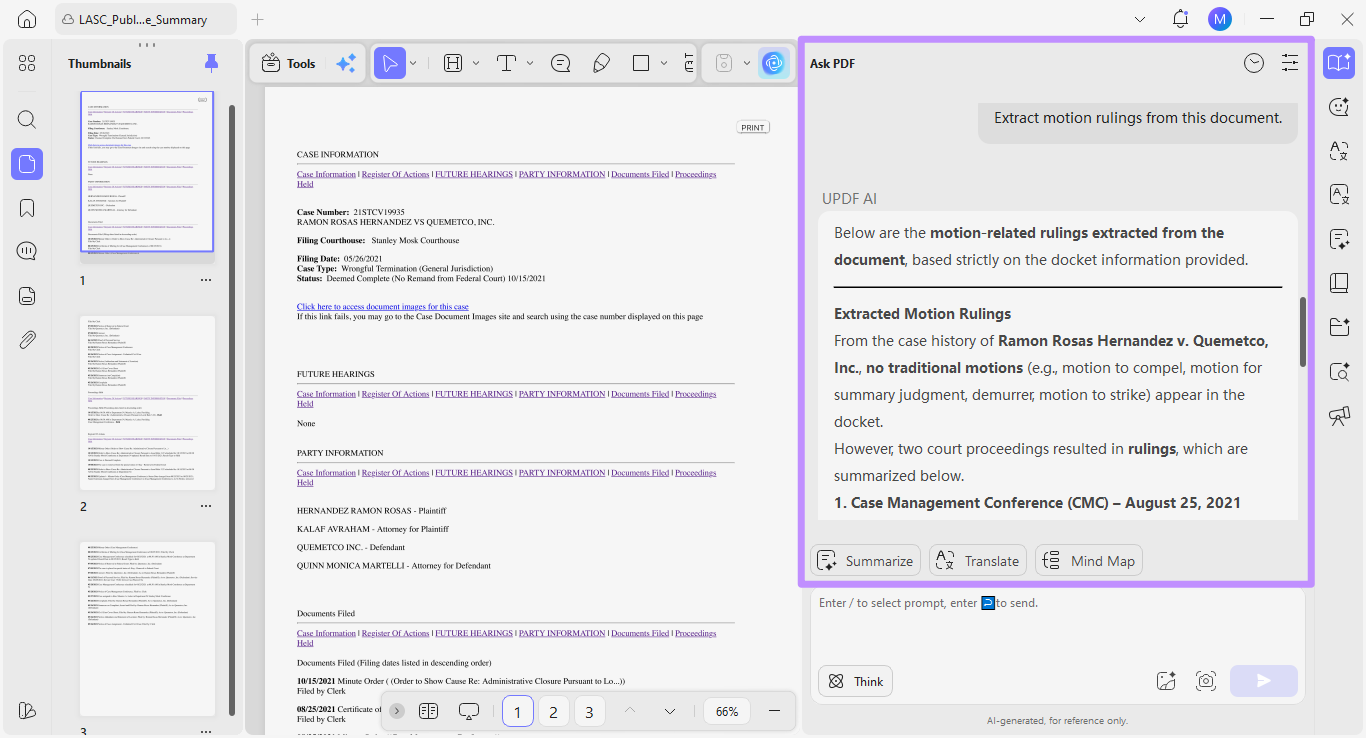
Task: Expand the bottom bar with the arrow
Action: (x=397, y=711)
